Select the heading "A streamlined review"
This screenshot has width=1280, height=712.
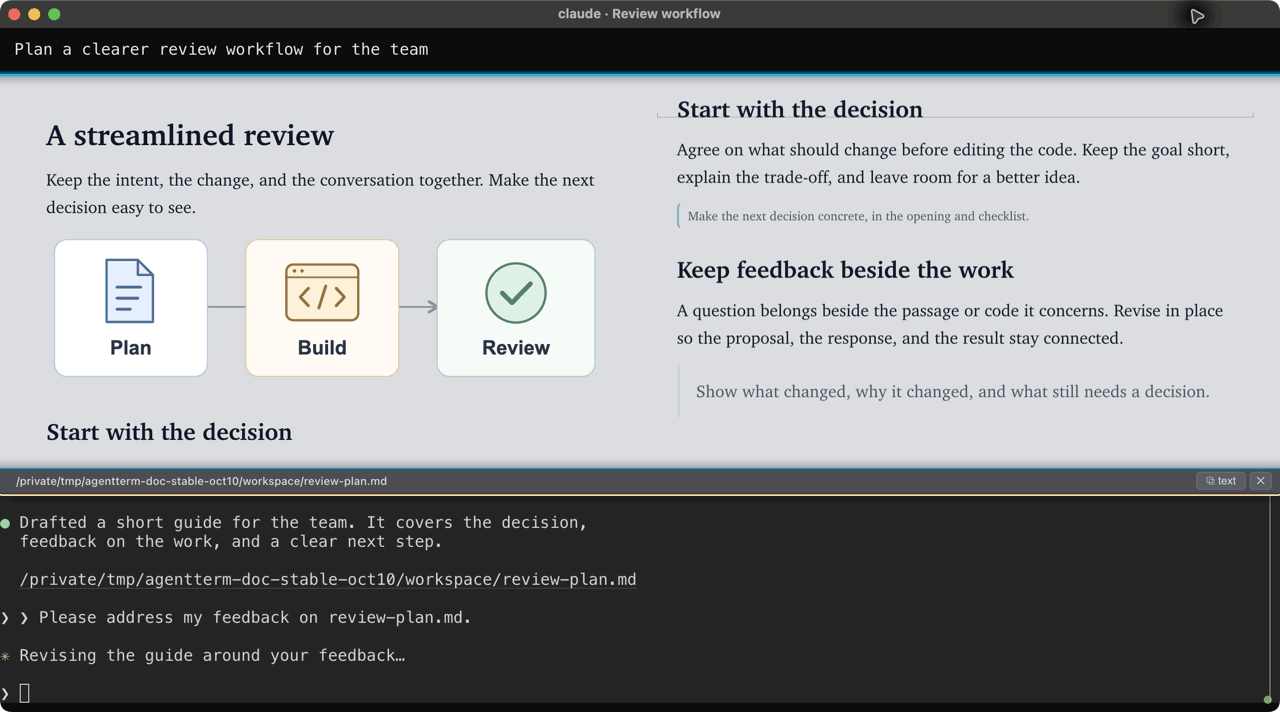pos(190,135)
